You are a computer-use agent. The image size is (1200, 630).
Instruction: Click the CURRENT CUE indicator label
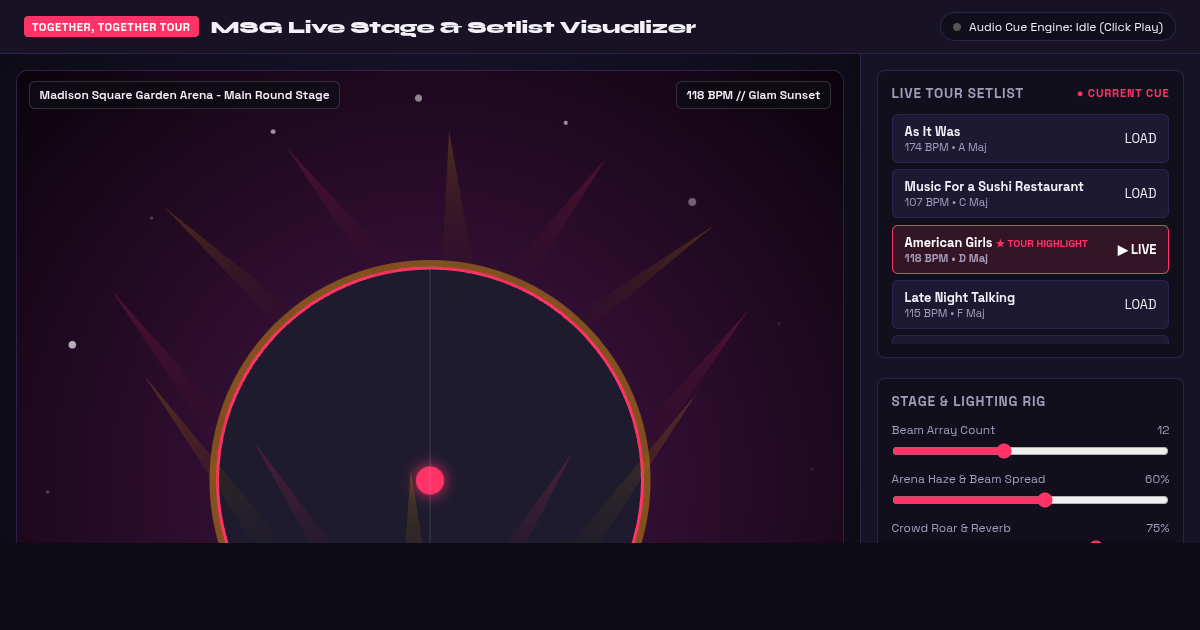coord(1123,94)
